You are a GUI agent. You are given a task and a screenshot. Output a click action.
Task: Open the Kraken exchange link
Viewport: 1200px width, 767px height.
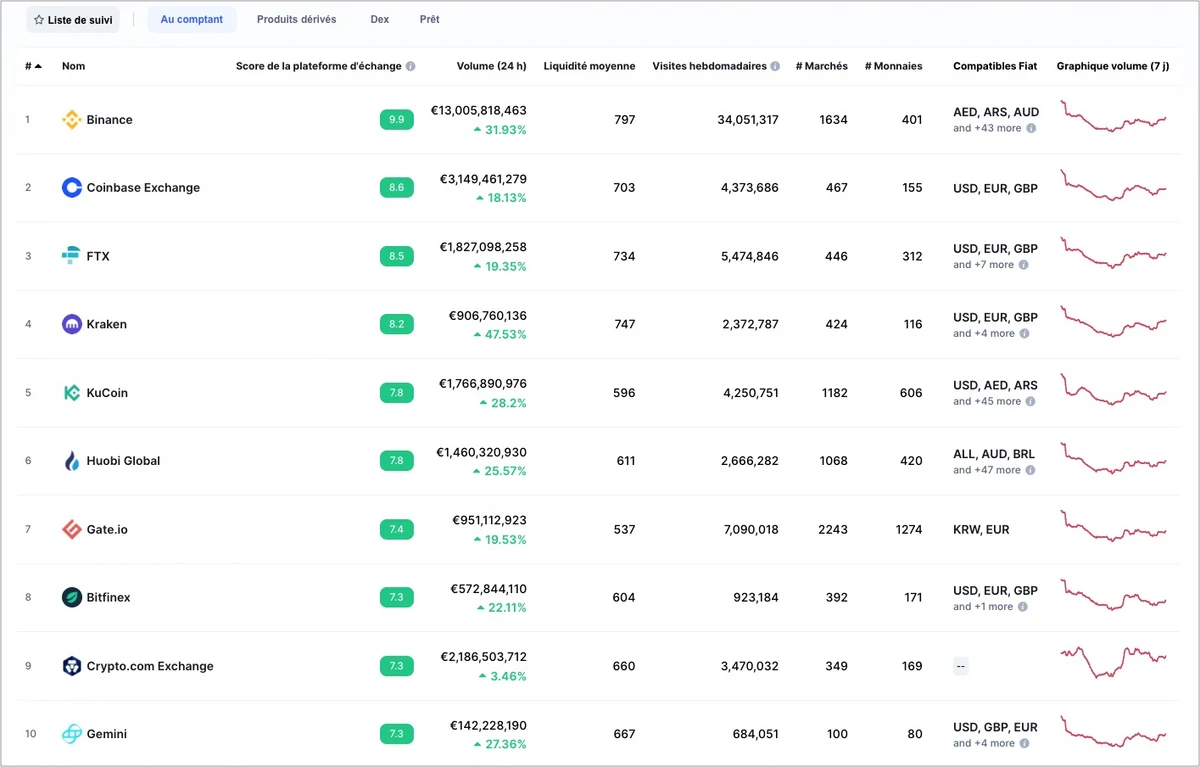coord(106,324)
